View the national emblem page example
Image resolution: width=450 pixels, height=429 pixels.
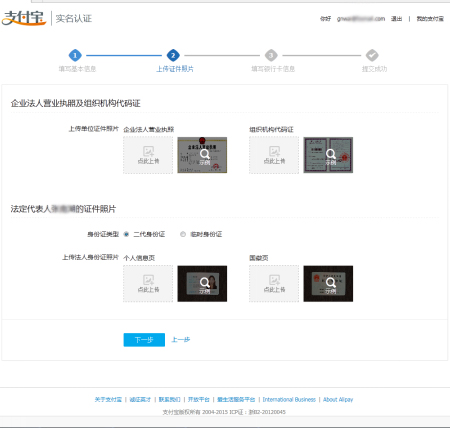click(x=328, y=284)
